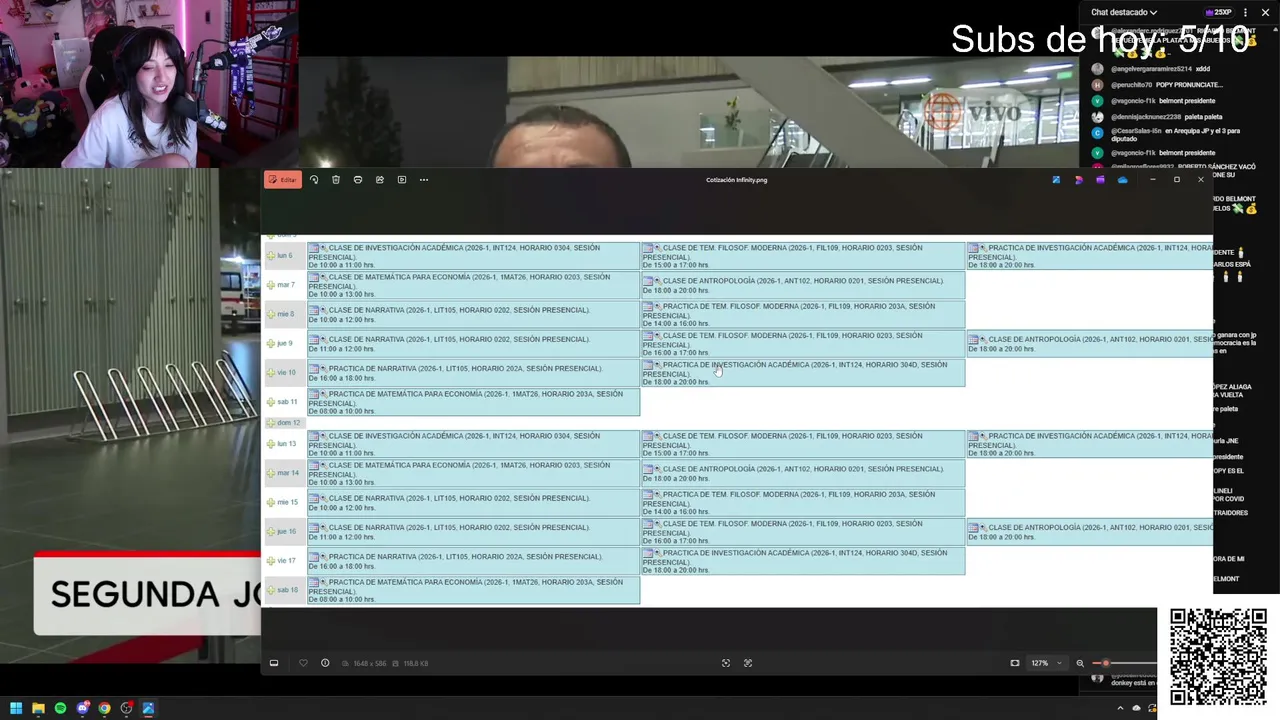Select Practica de Investigación Académica 304D in vie 10 row

tap(803, 372)
